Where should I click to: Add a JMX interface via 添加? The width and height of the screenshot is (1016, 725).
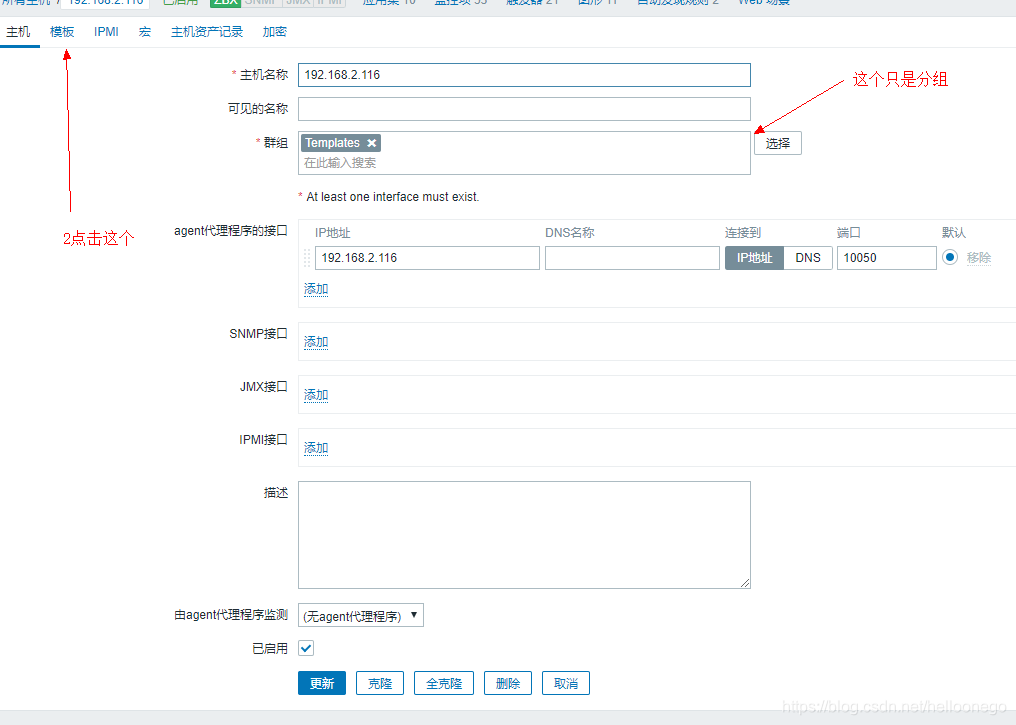coord(316,395)
